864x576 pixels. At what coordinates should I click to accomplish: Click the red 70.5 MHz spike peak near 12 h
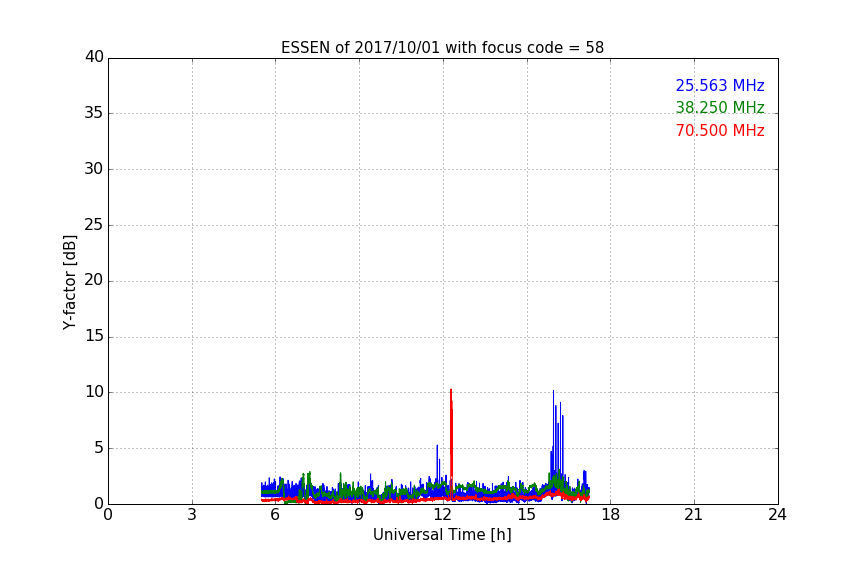451,390
